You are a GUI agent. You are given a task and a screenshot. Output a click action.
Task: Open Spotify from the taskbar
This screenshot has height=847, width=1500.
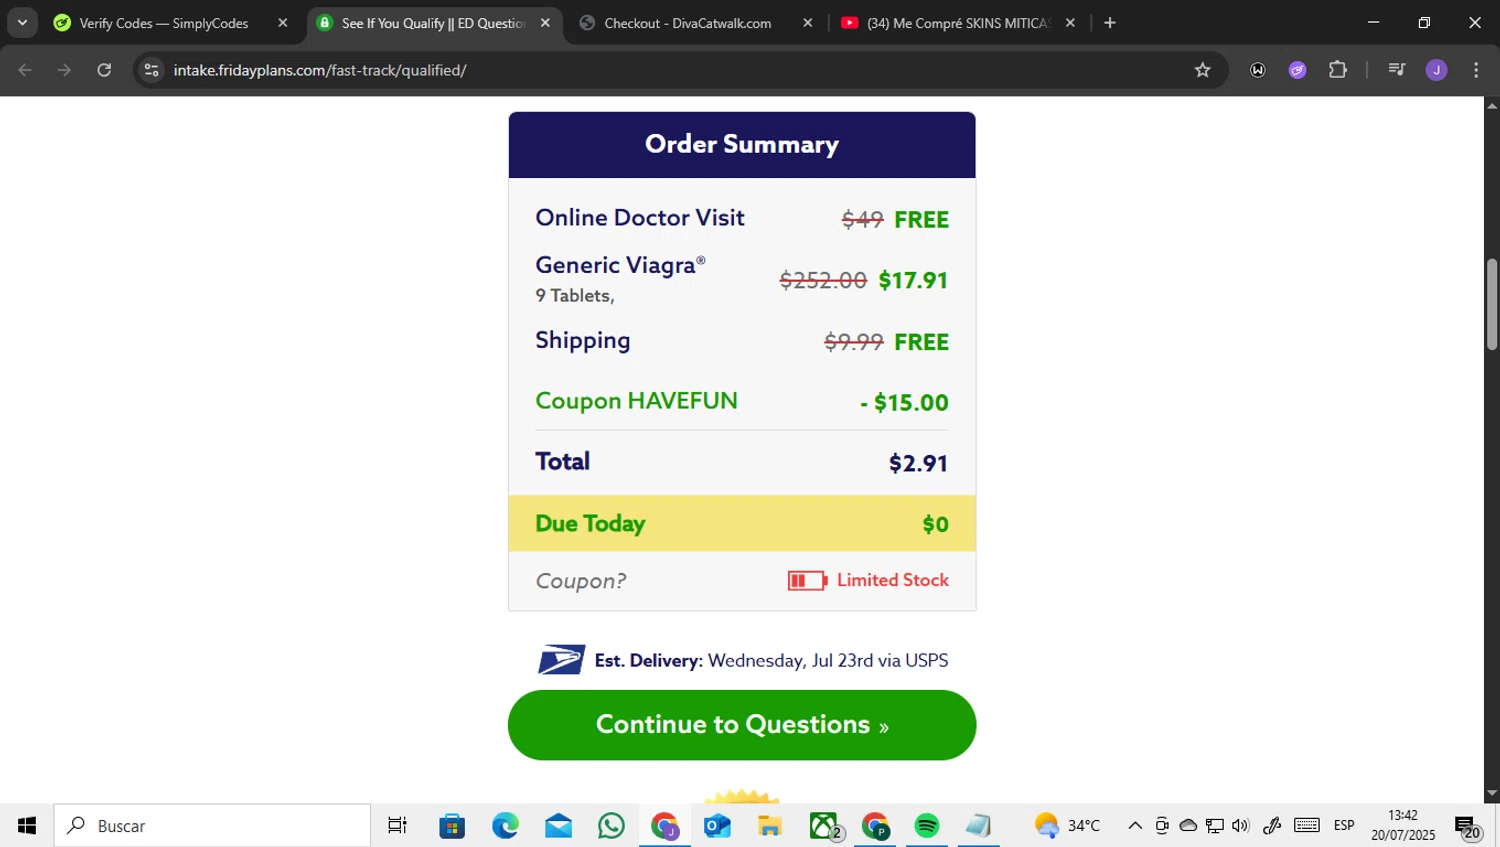(x=927, y=825)
